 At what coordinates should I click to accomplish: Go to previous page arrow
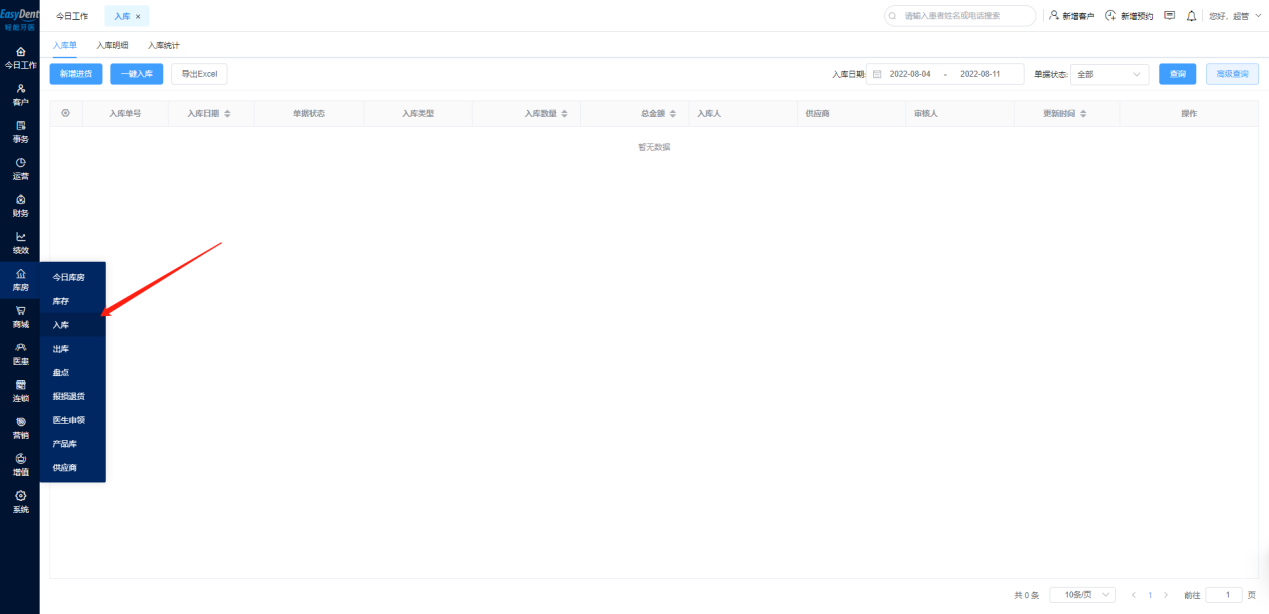[x=1133, y=595]
